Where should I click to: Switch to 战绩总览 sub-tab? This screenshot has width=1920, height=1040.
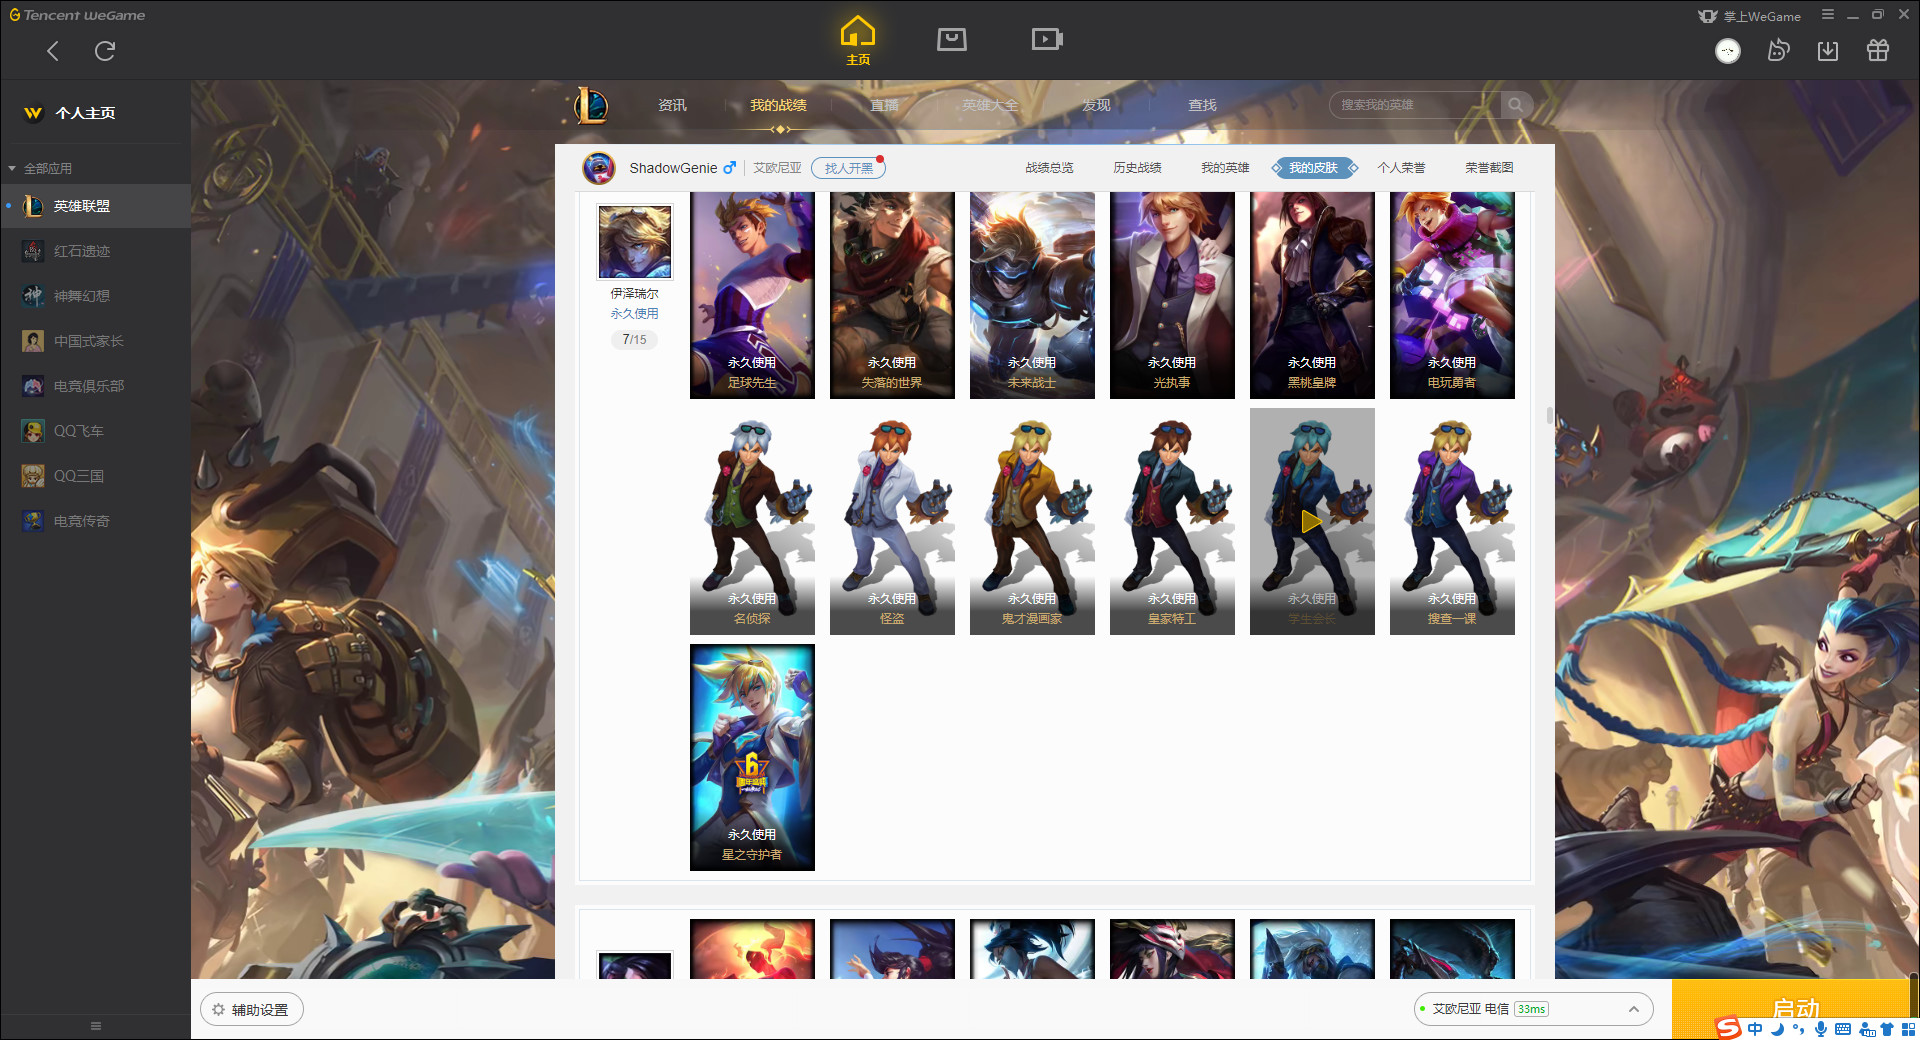(1049, 168)
